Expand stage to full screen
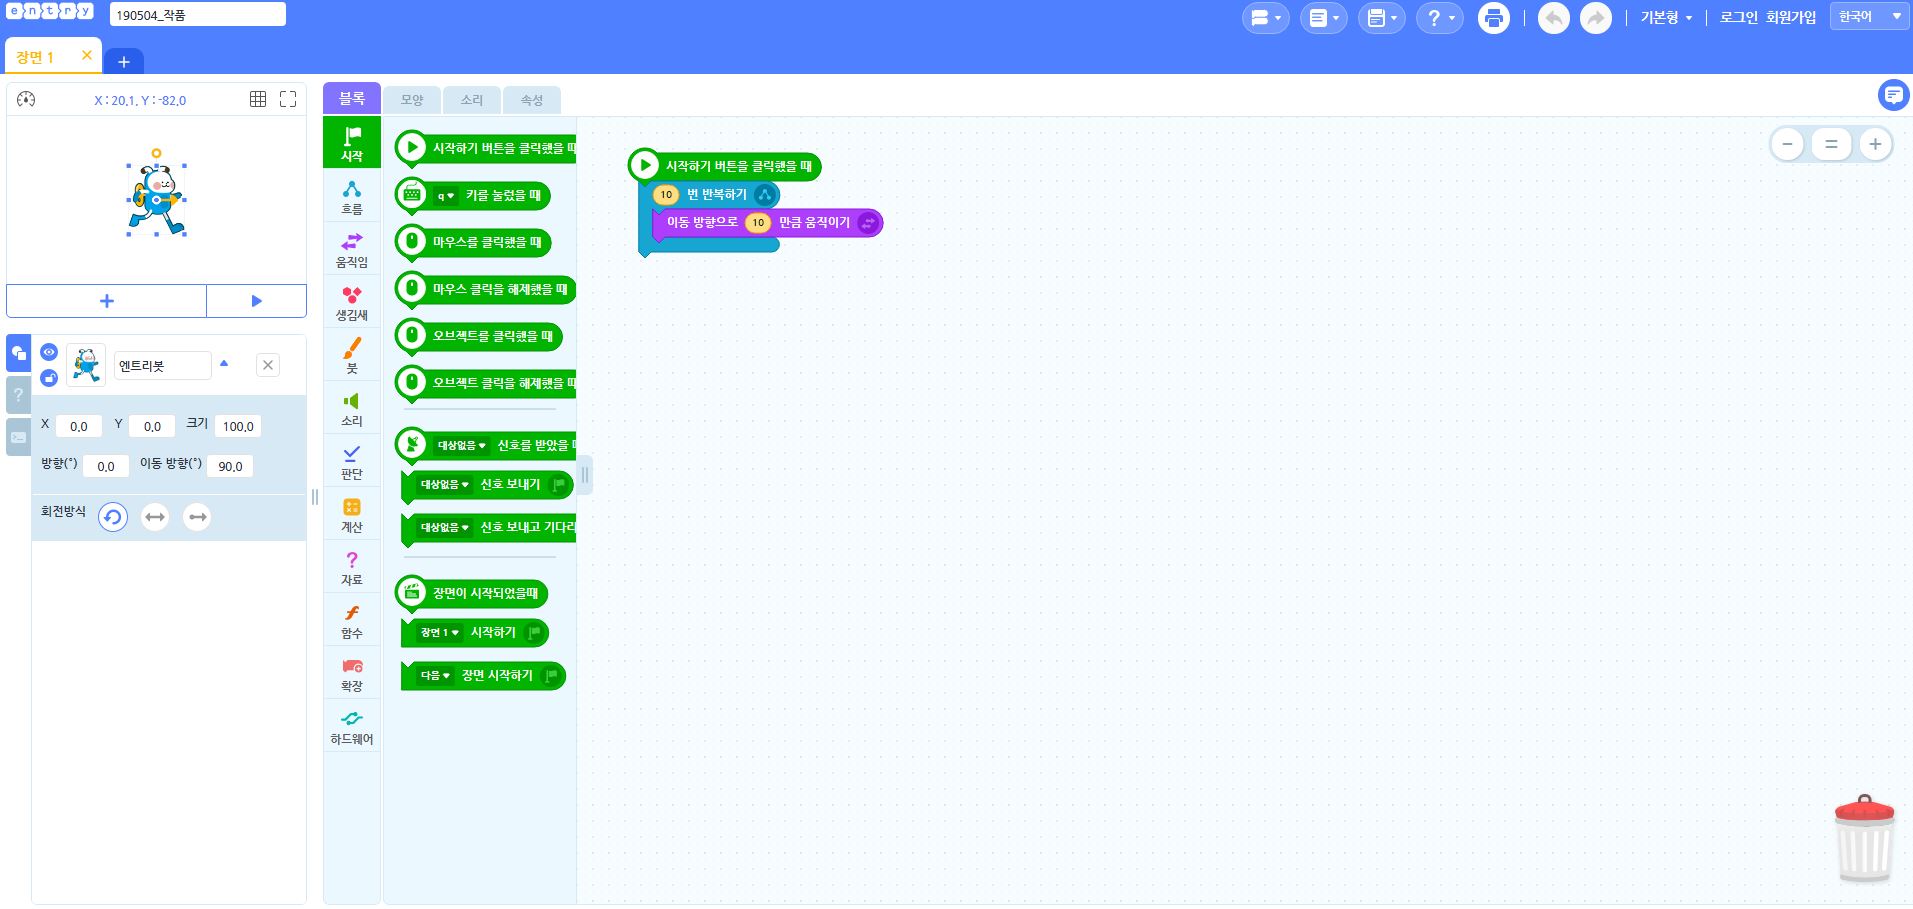This screenshot has height=909, width=1913. (288, 99)
